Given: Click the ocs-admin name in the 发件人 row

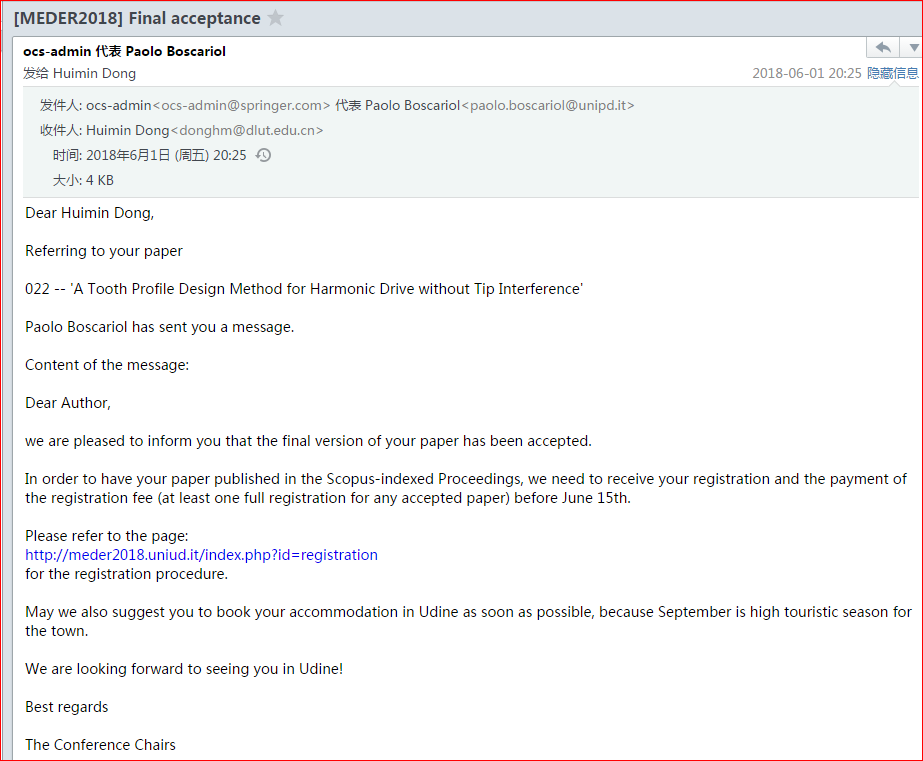Looking at the screenshot, I should coord(118,105).
